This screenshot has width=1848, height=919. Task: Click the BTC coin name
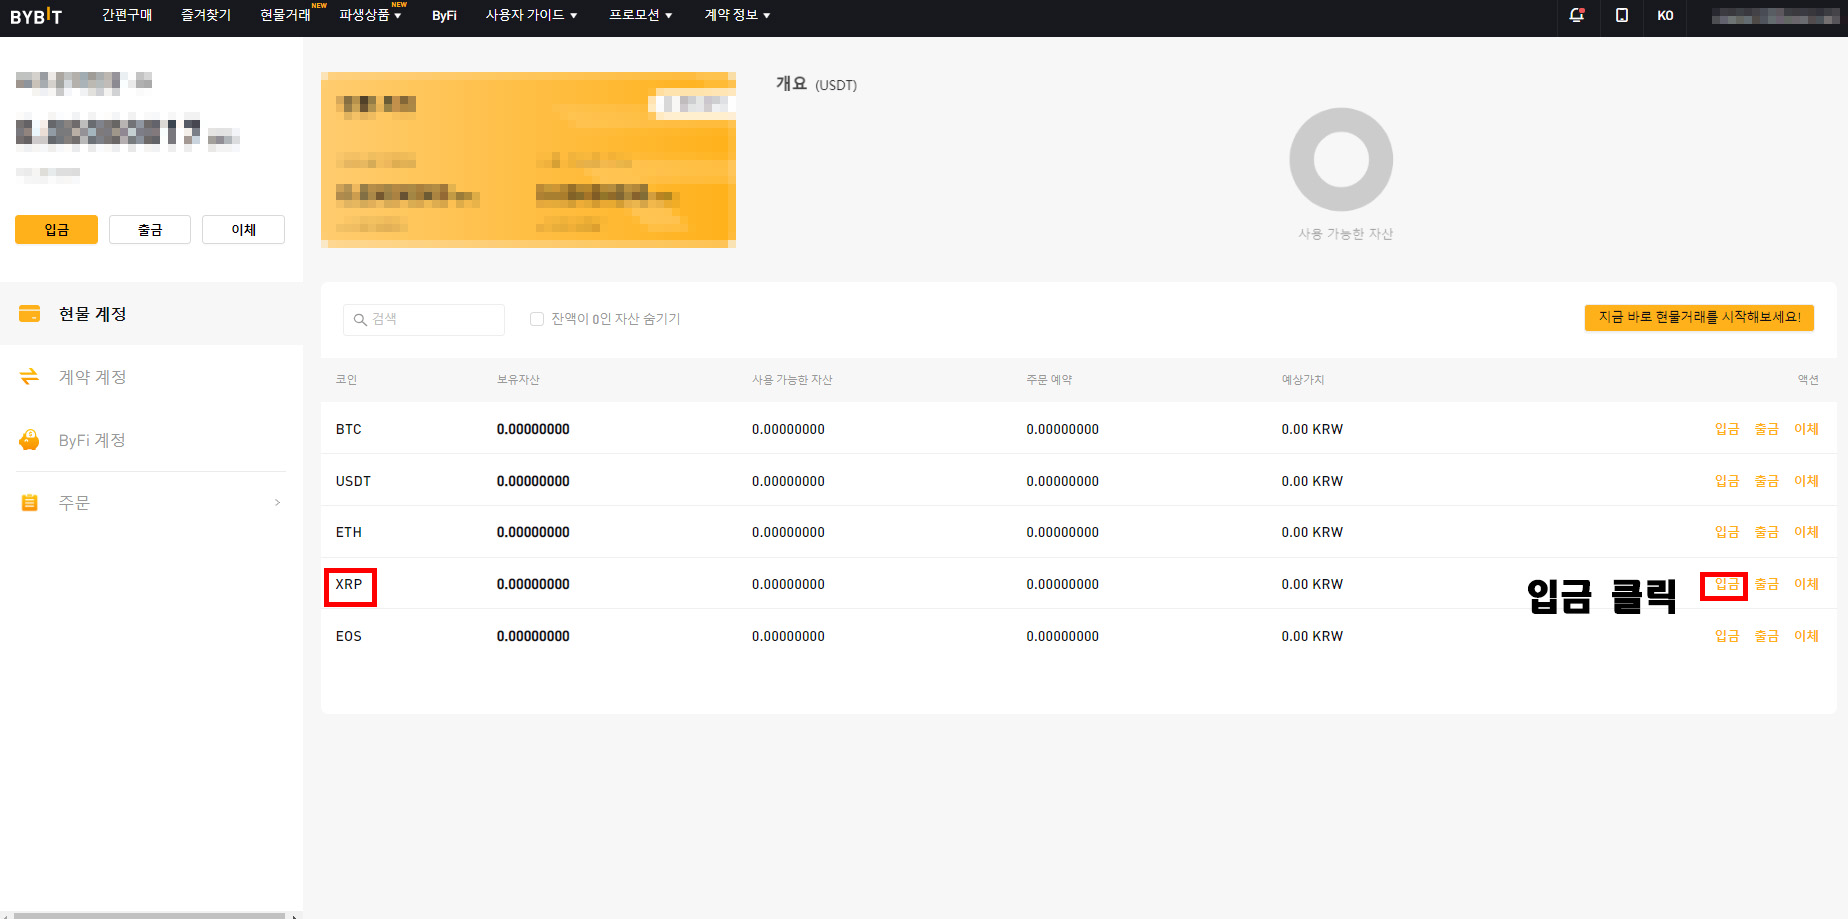click(x=348, y=430)
